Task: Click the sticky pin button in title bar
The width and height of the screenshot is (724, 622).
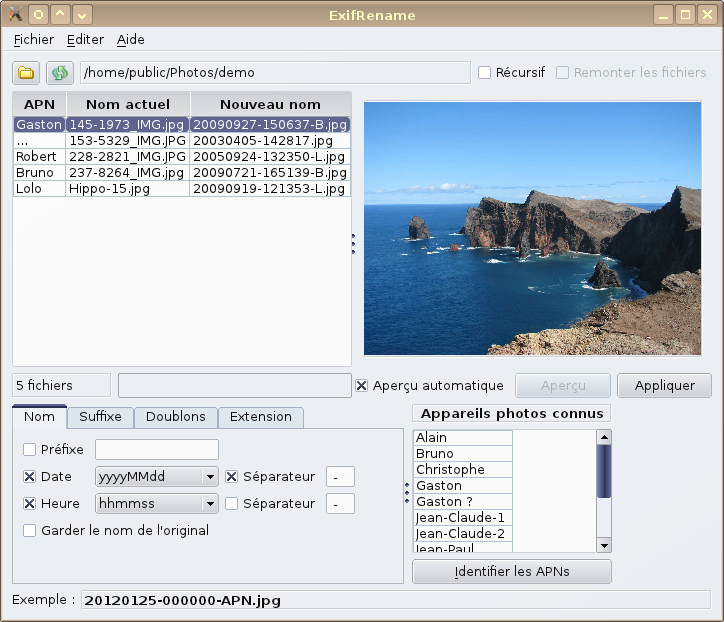Action: 39,15
